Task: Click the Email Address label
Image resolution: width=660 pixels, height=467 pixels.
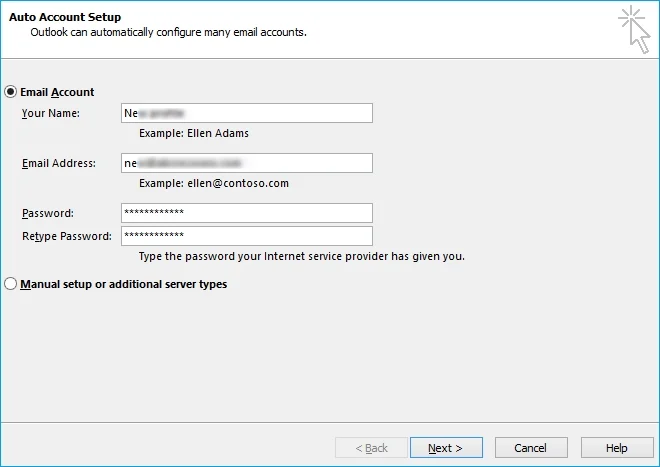Action: (x=59, y=163)
